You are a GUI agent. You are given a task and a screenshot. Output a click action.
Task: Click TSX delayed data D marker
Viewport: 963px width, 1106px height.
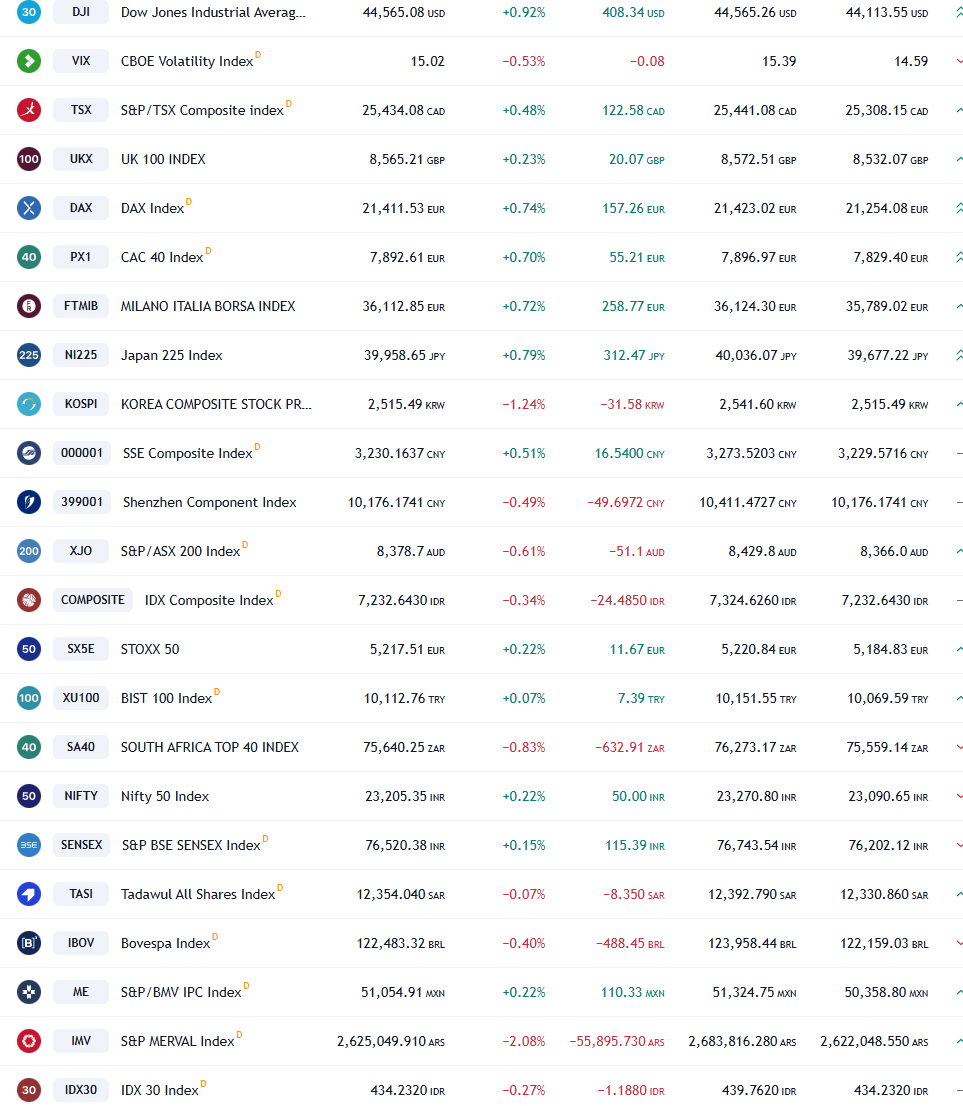tap(289, 104)
